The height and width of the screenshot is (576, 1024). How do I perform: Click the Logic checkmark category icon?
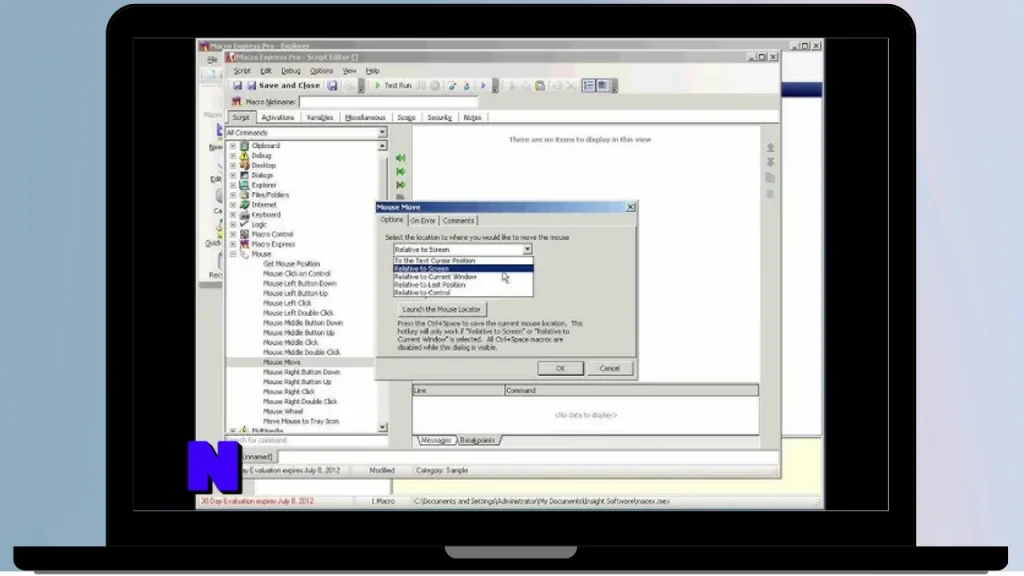[x=244, y=224]
